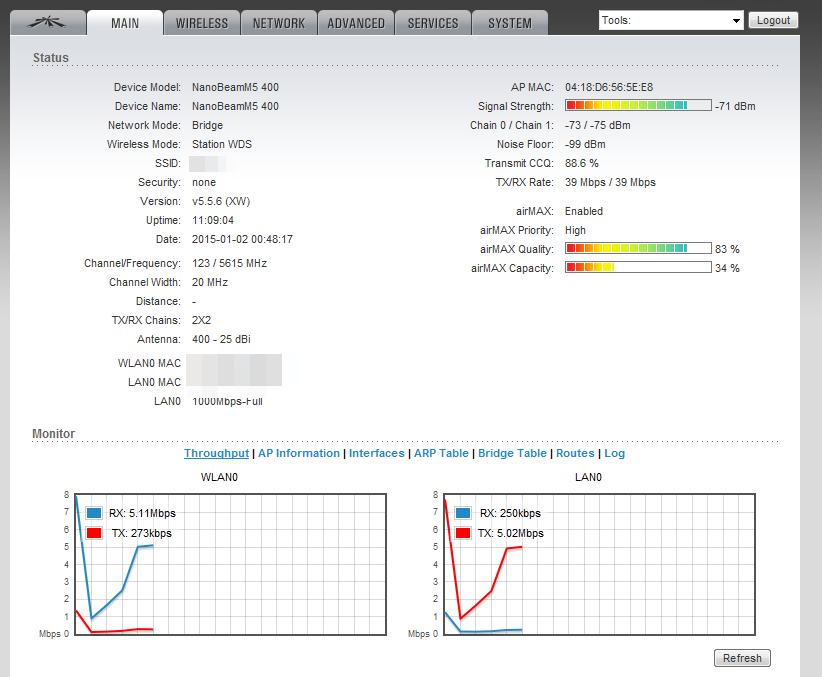Expand the Tools dropdown
Screen dimensions: 822x677
pos(671,20)
